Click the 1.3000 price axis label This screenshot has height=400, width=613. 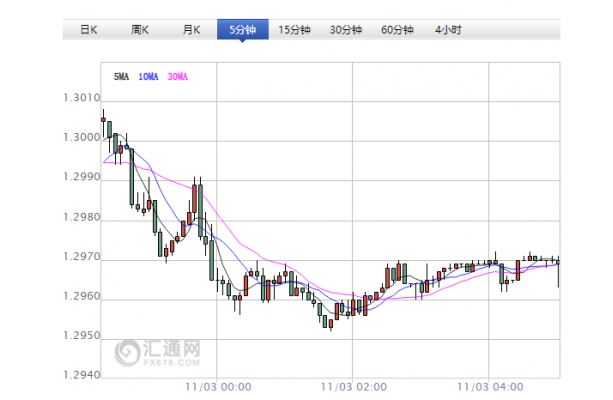click(82, 138)
